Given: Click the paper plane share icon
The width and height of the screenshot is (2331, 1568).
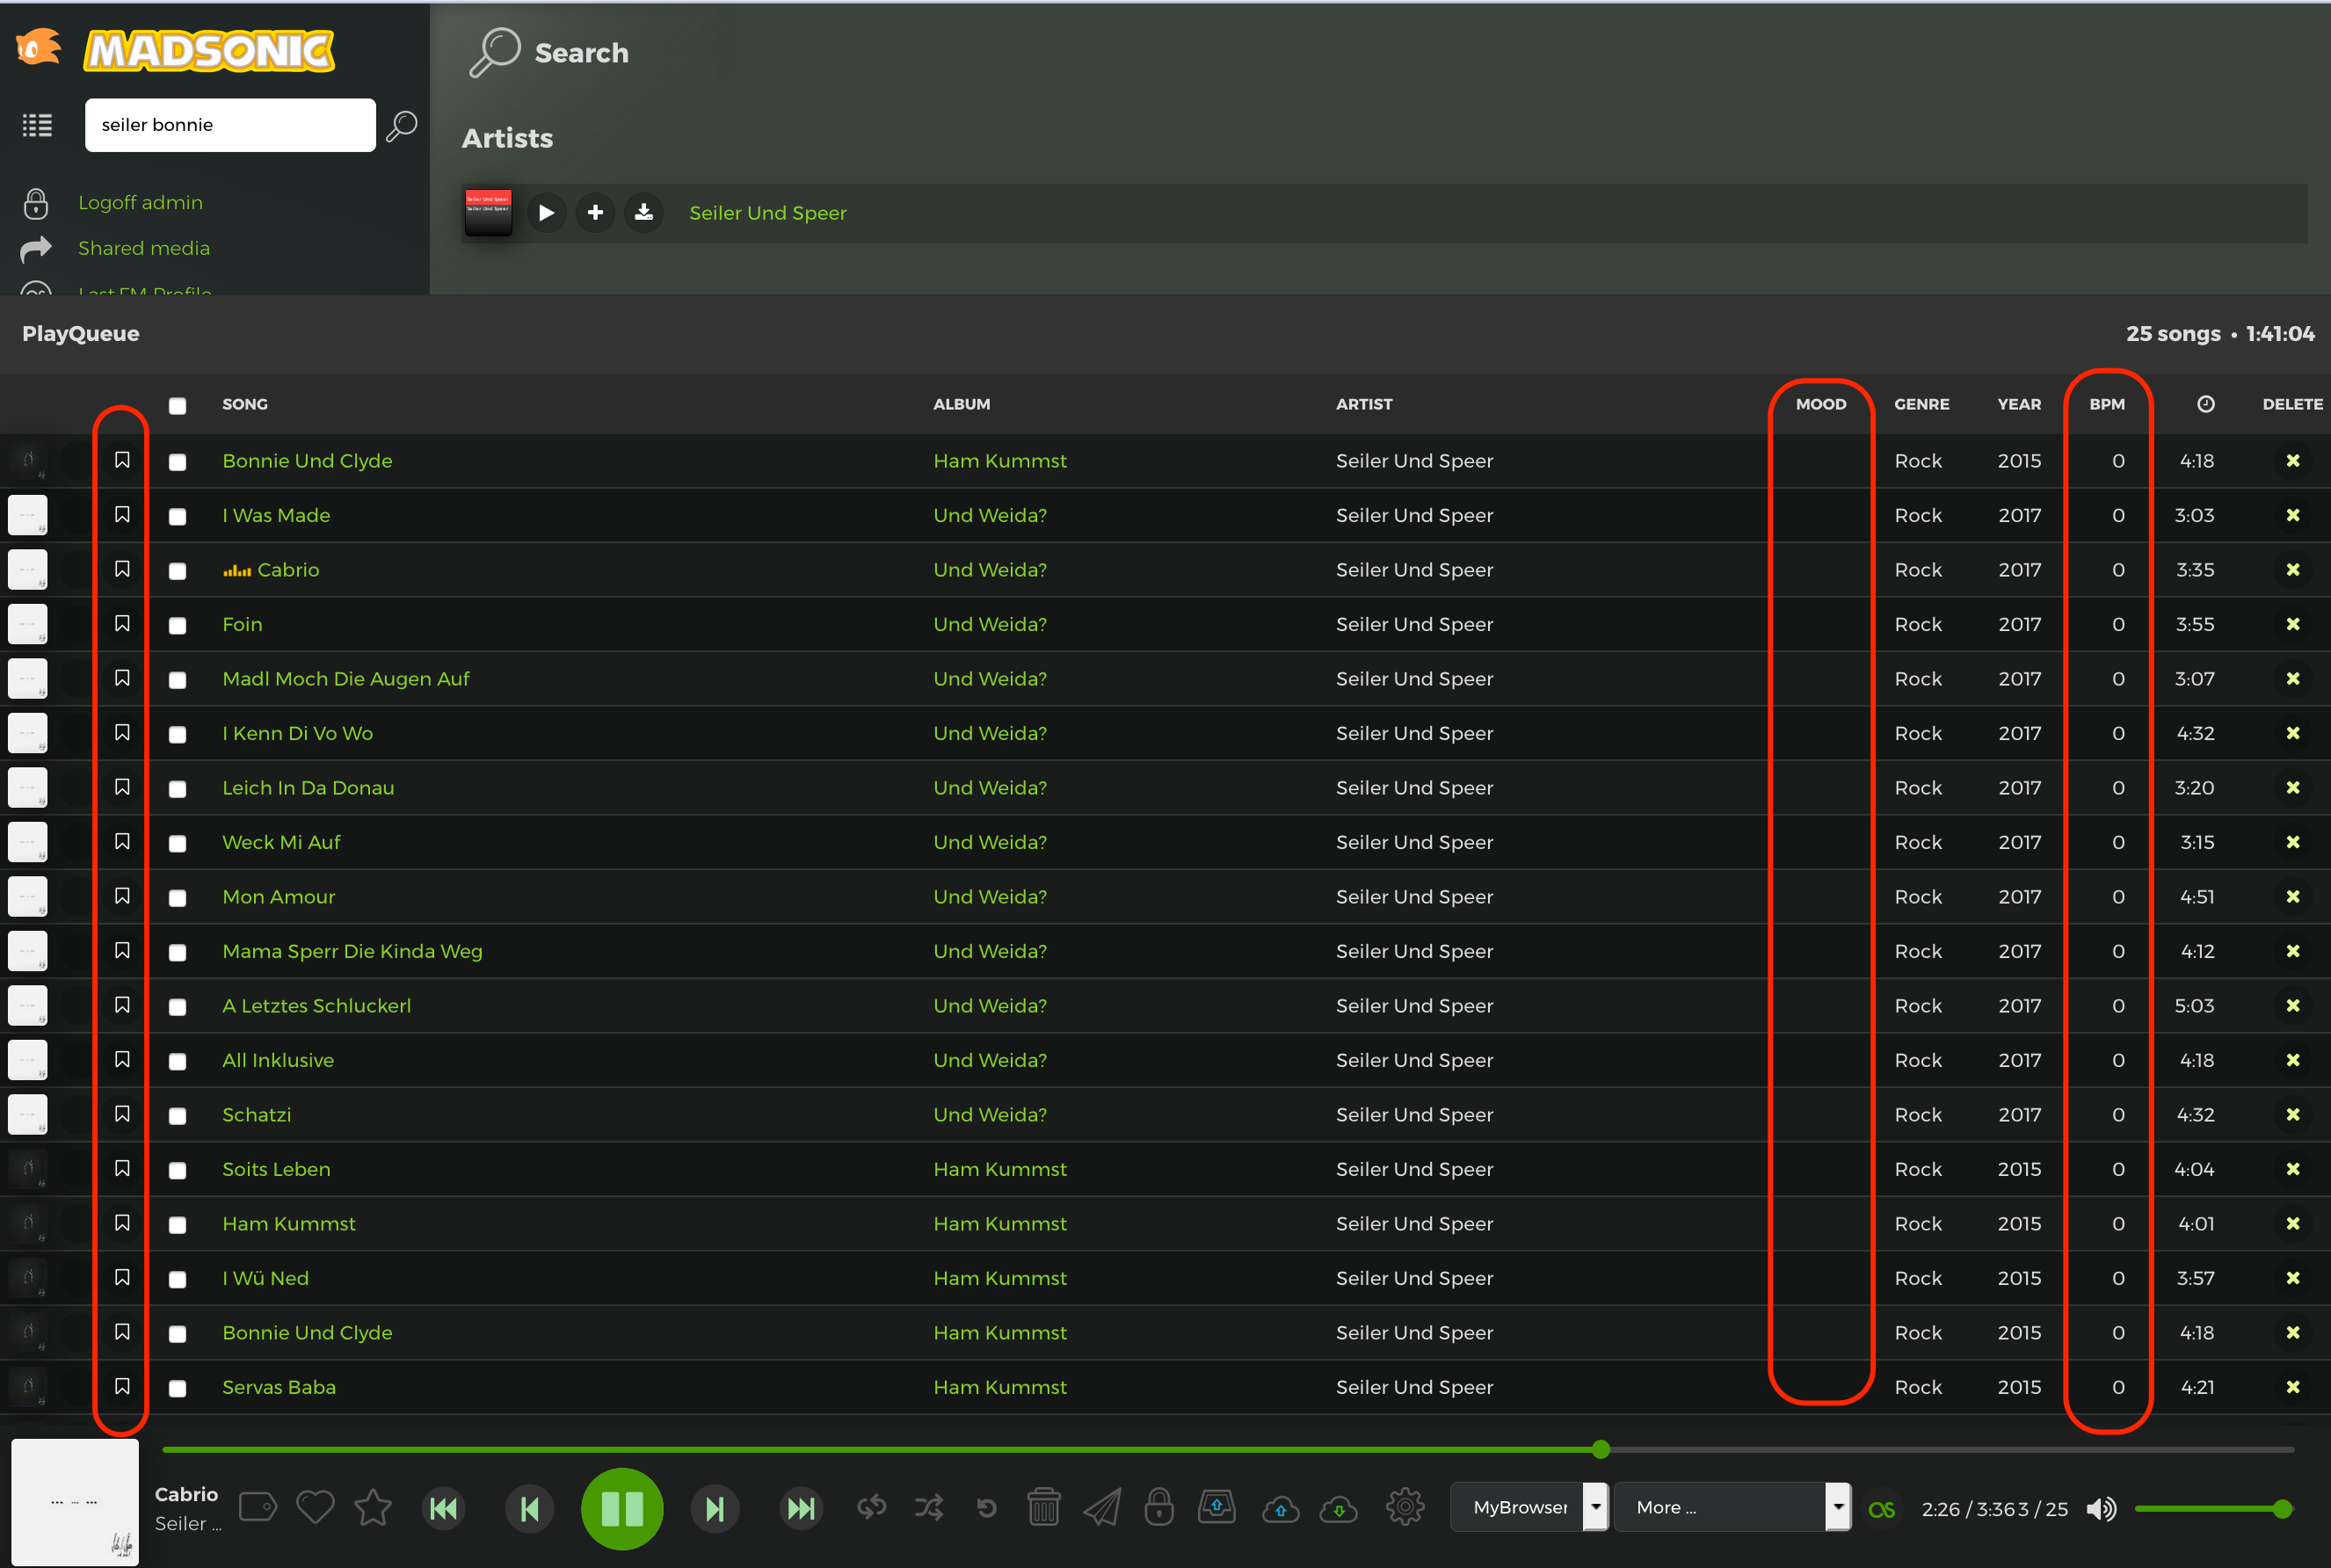Looking at the screenshot, I should [1101, 1507].
